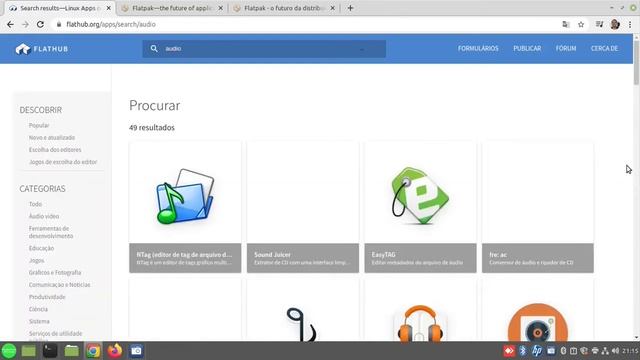Open the EasyTAG green tag icon
Image resolution: width=640 pixels, height=360 pixels.
(x=420, y=196)
